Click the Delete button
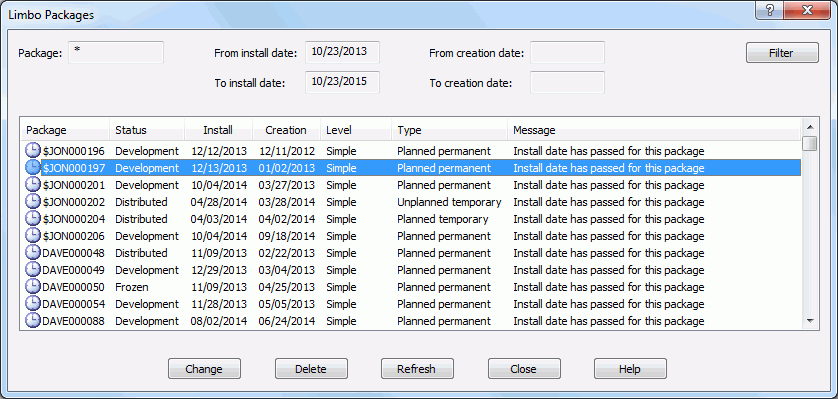This screenshot has width=838, height=399. coord(311,369)
